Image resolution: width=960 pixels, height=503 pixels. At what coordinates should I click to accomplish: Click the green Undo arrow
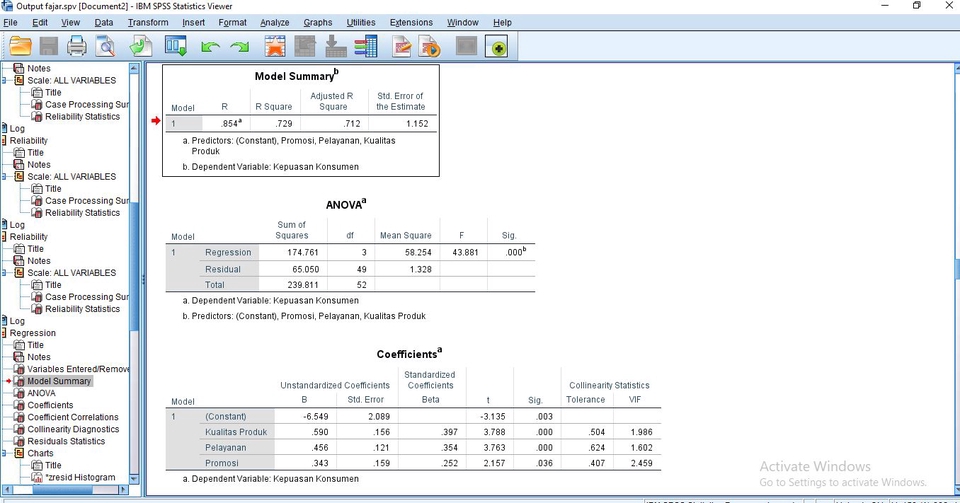(210, 47)
